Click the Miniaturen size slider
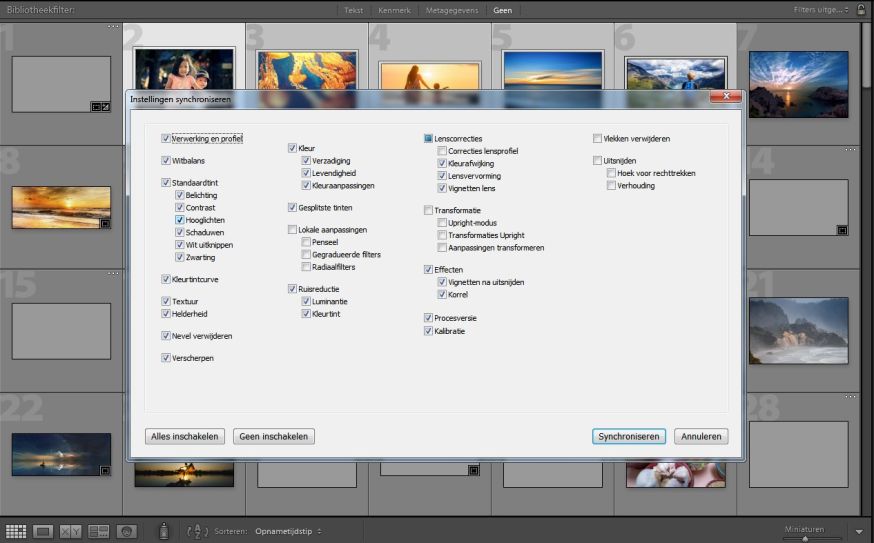 tap(804, 538)
